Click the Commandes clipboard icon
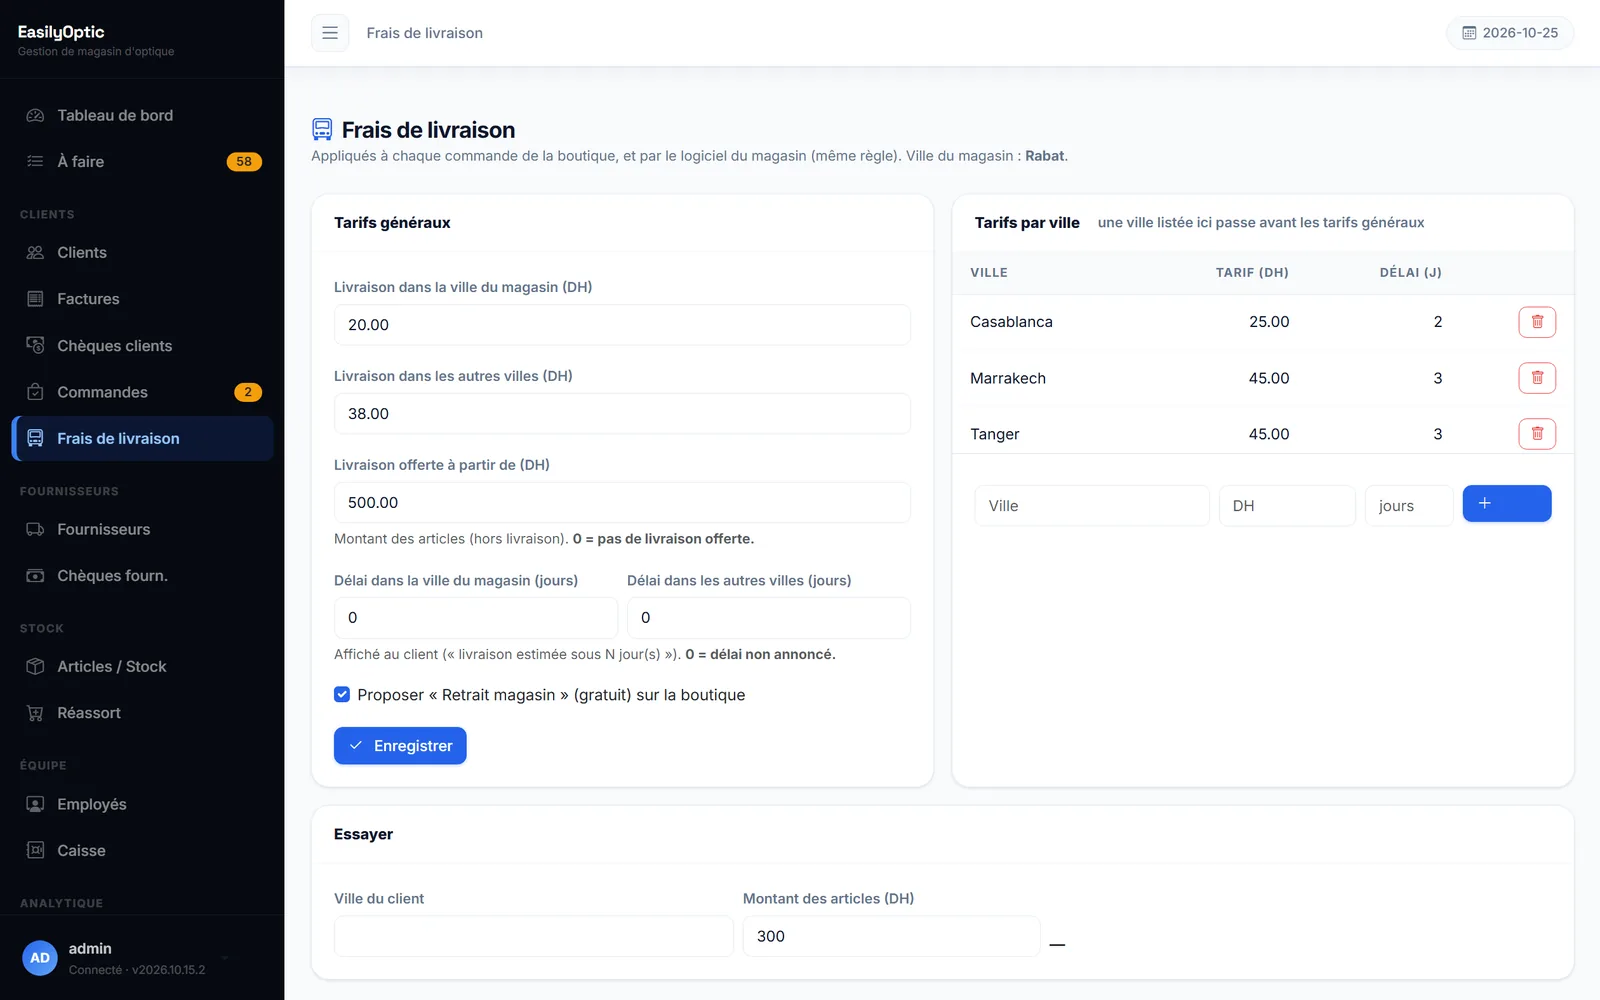1600x1000 pixels. point(35,392)
